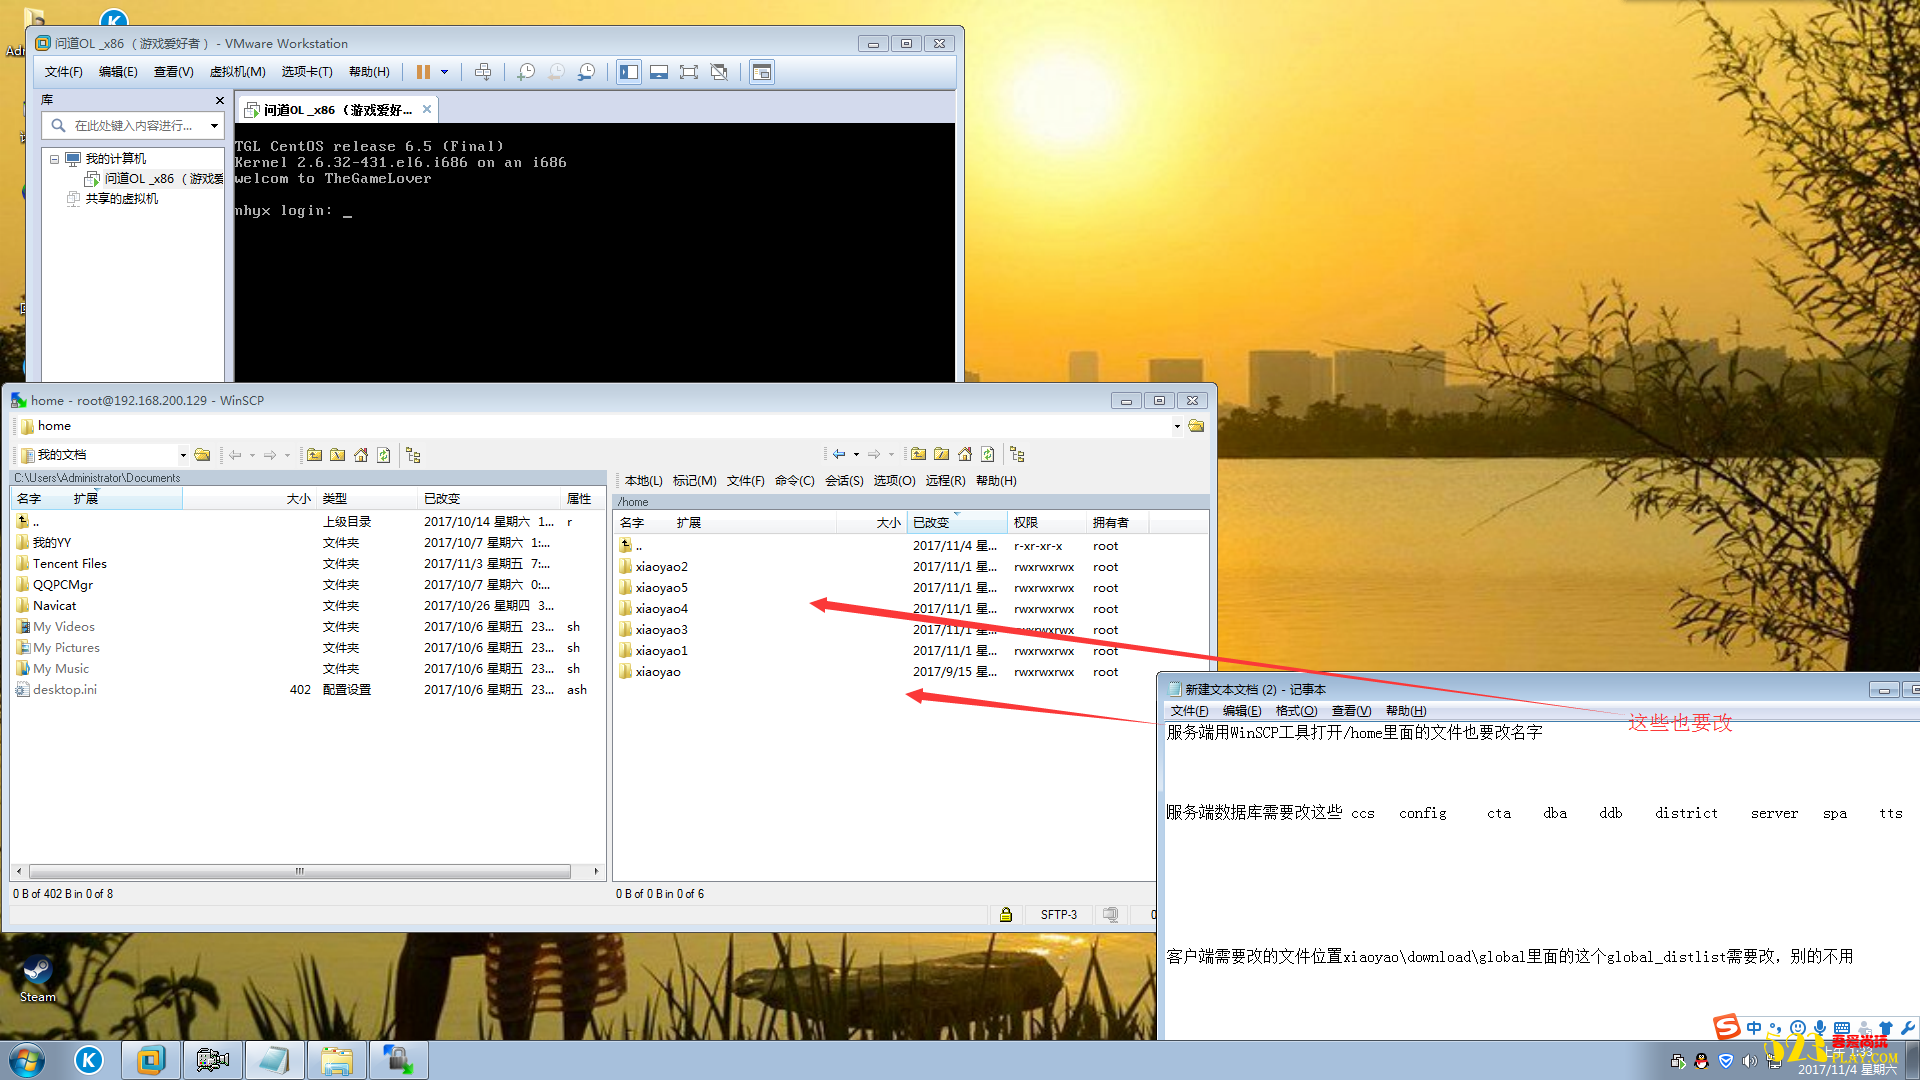1920x1080 pixels.
Task: Go to remote root directory icon
Action: click(x=942, y=454)
